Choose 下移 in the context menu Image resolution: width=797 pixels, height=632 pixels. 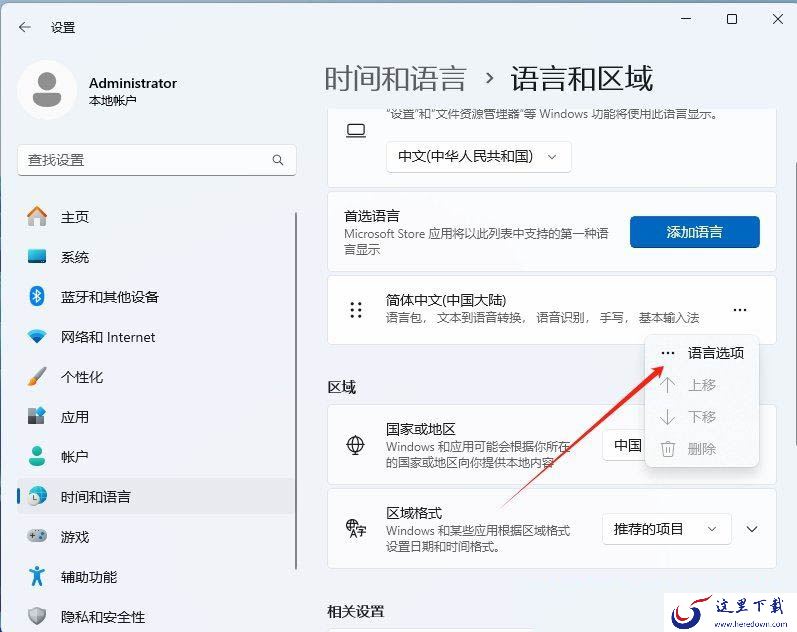701,417
